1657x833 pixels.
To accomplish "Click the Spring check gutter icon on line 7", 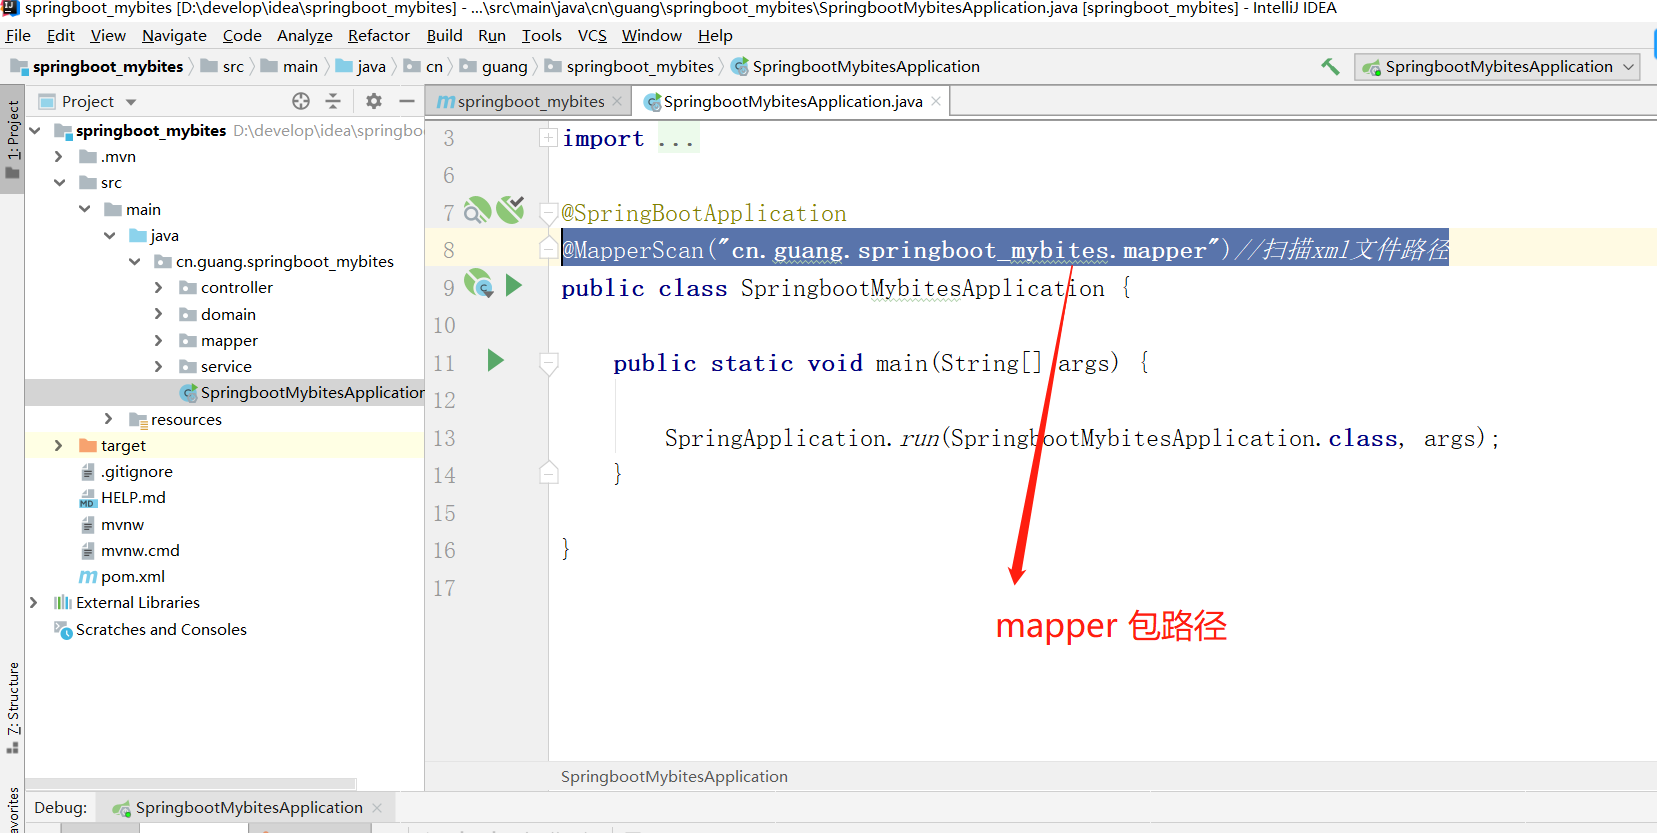I will (510, 208).
